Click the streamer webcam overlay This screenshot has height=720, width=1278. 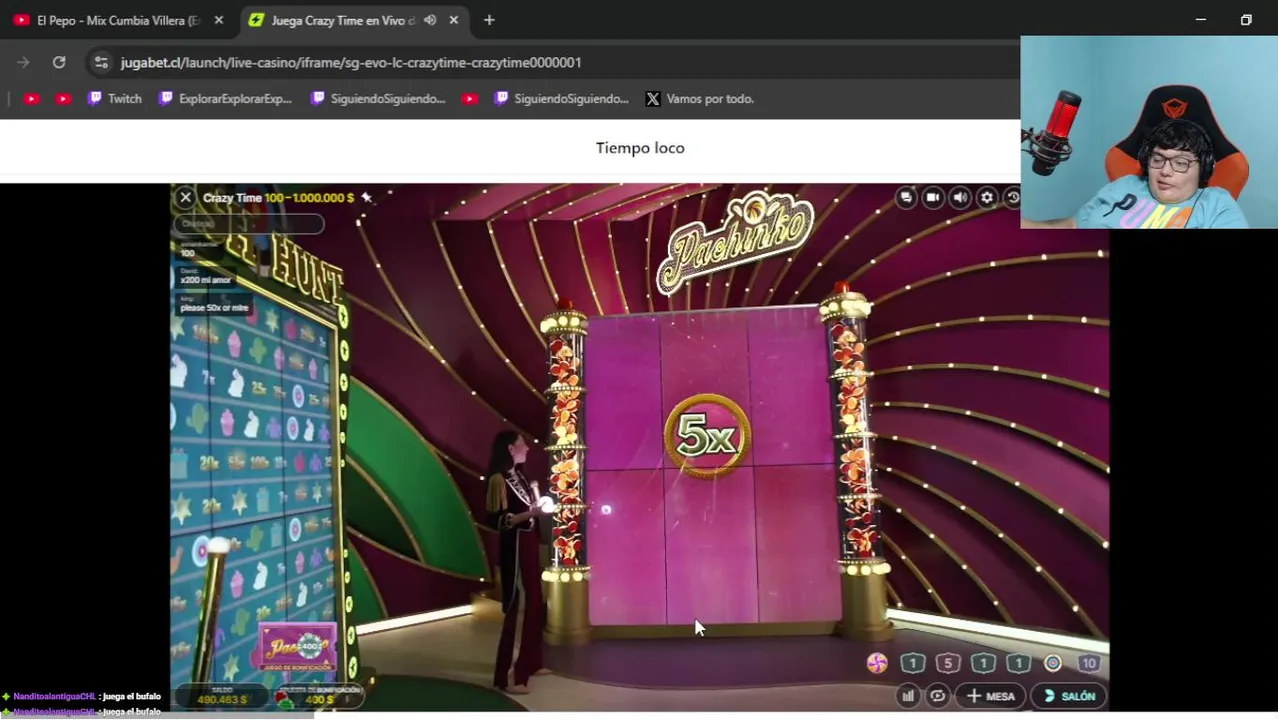pyautogui.click(x=1149, y=132)
